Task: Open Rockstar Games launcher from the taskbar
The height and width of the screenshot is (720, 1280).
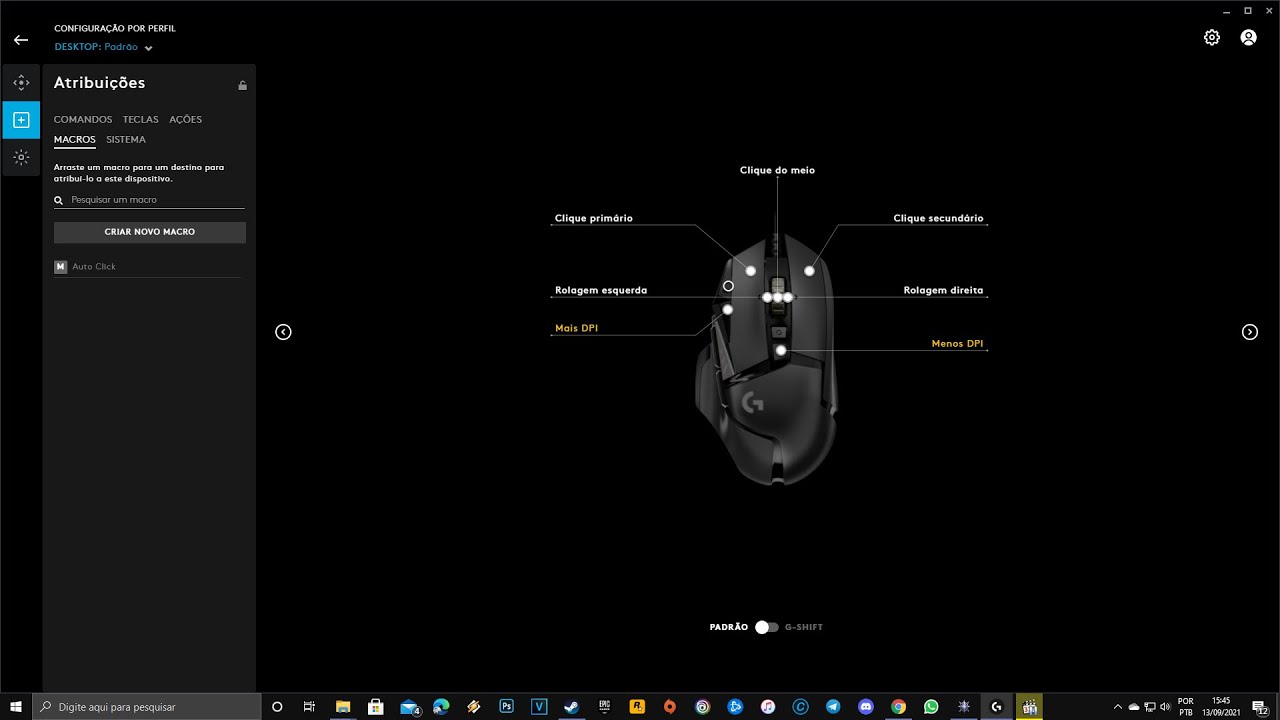Action: pos(636,706)
